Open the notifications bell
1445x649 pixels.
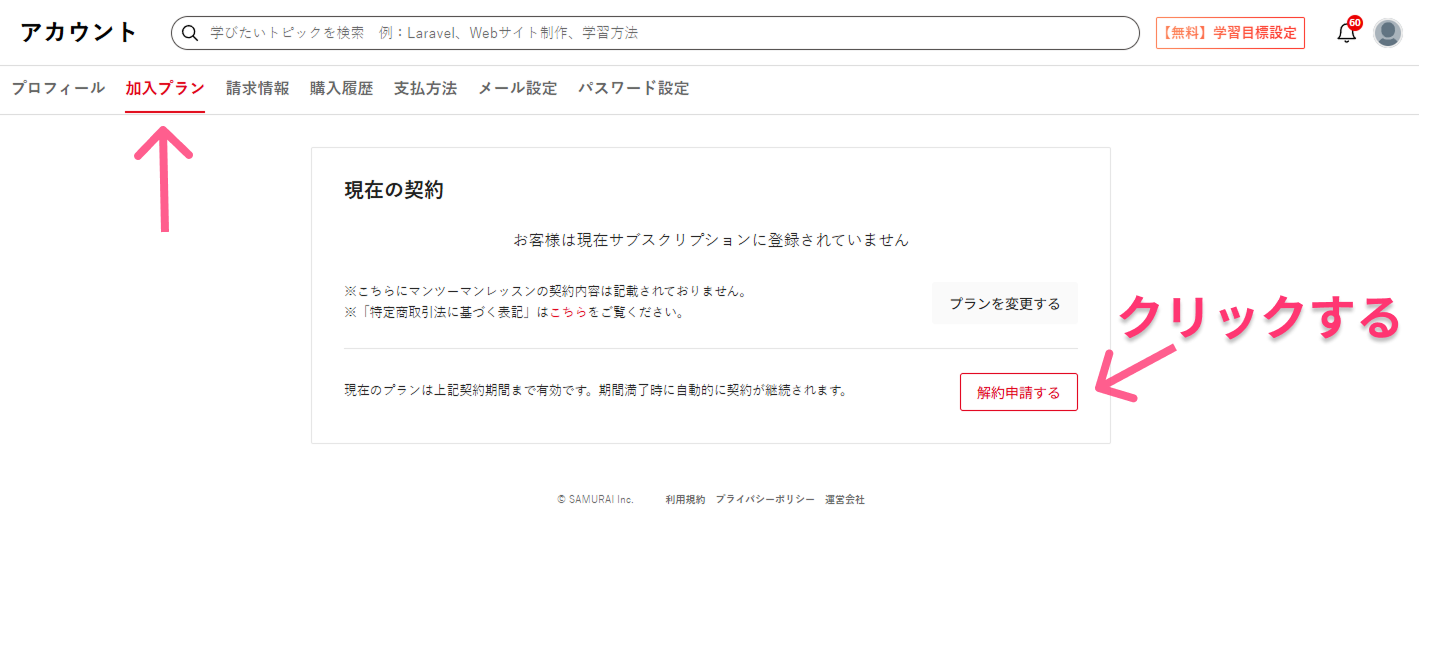click(1346, 34)
